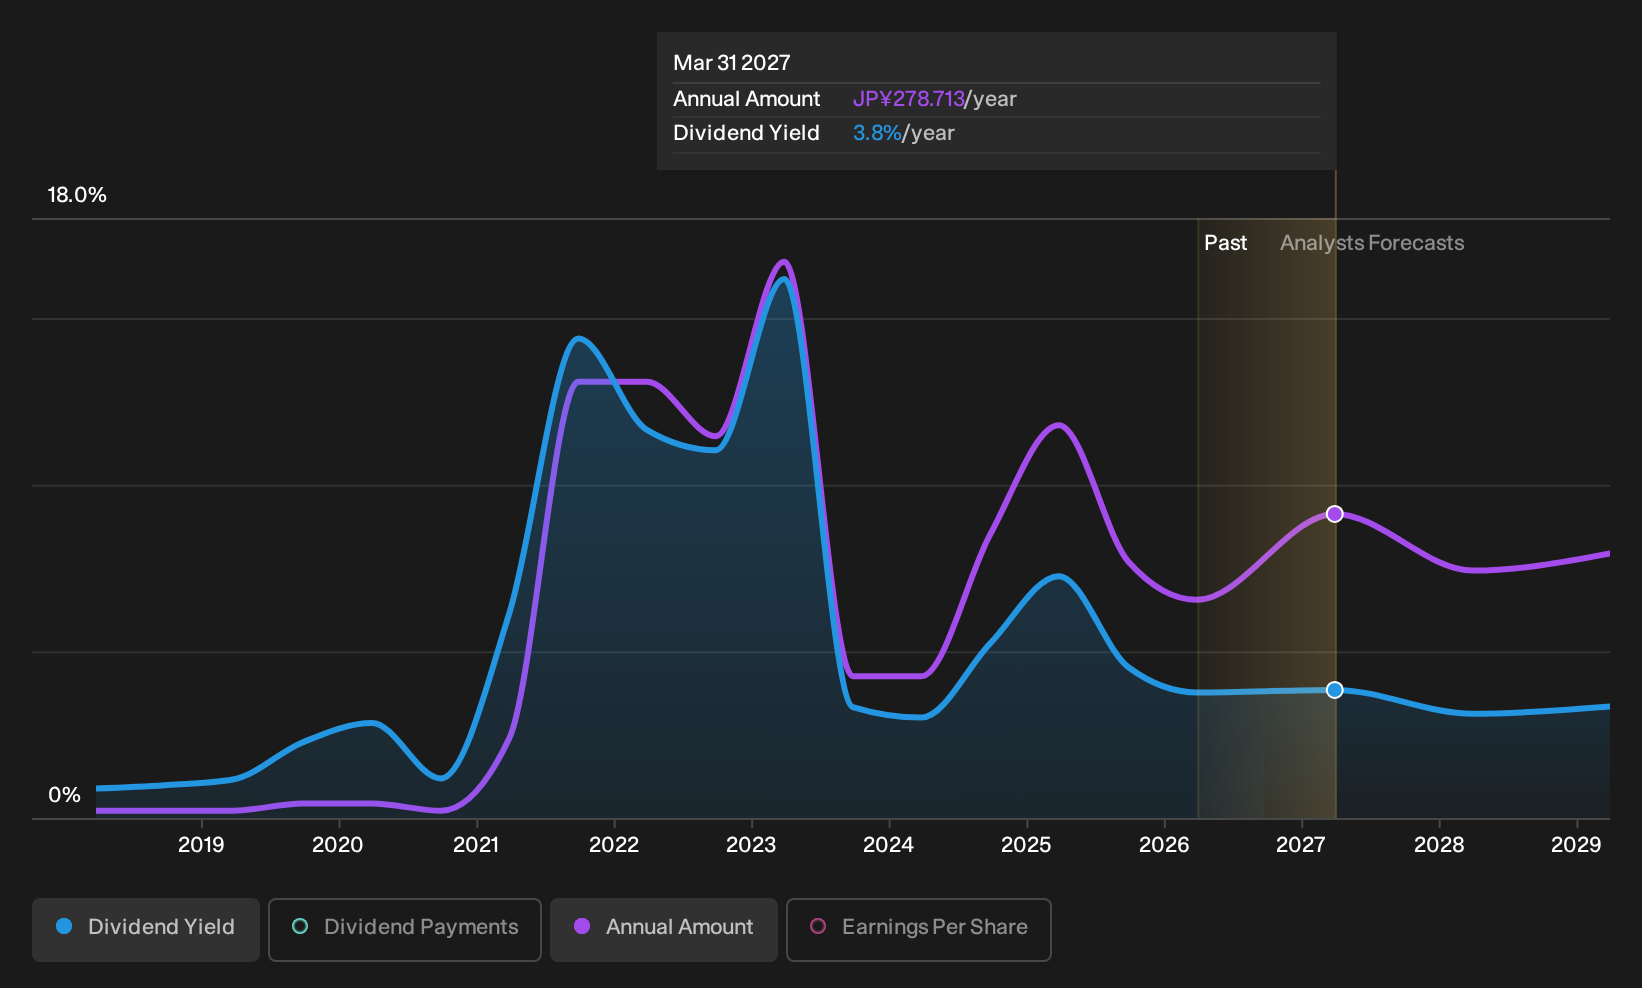Screen dimensions: 1642x988
Task: Click the purple Annual Amount legend dot
Action: (x=582, y=926)
